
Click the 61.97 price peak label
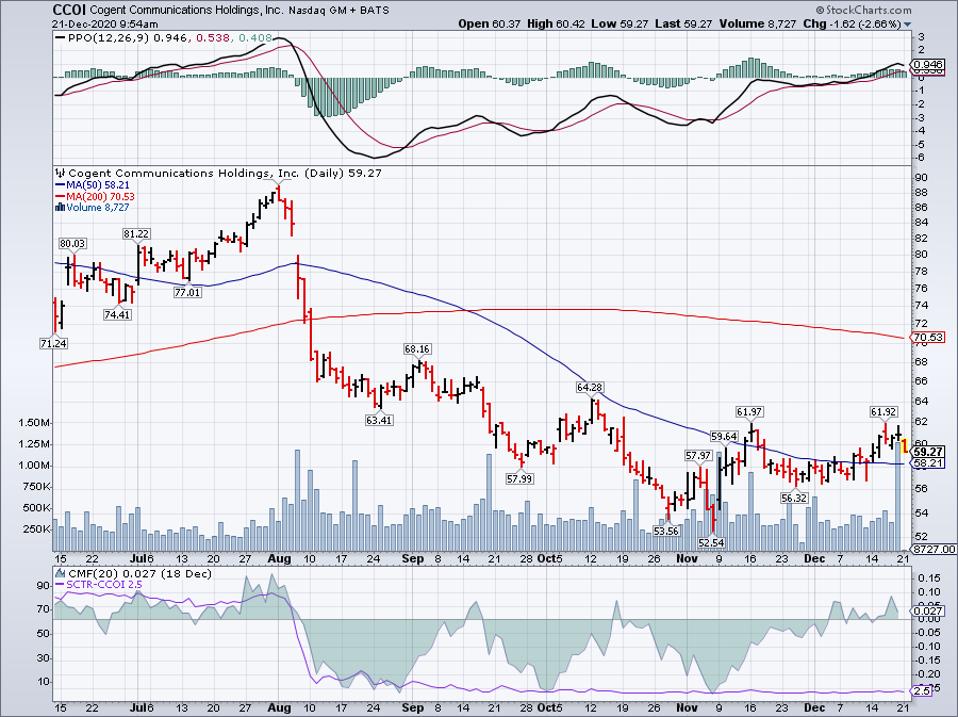tap(750, 412)
